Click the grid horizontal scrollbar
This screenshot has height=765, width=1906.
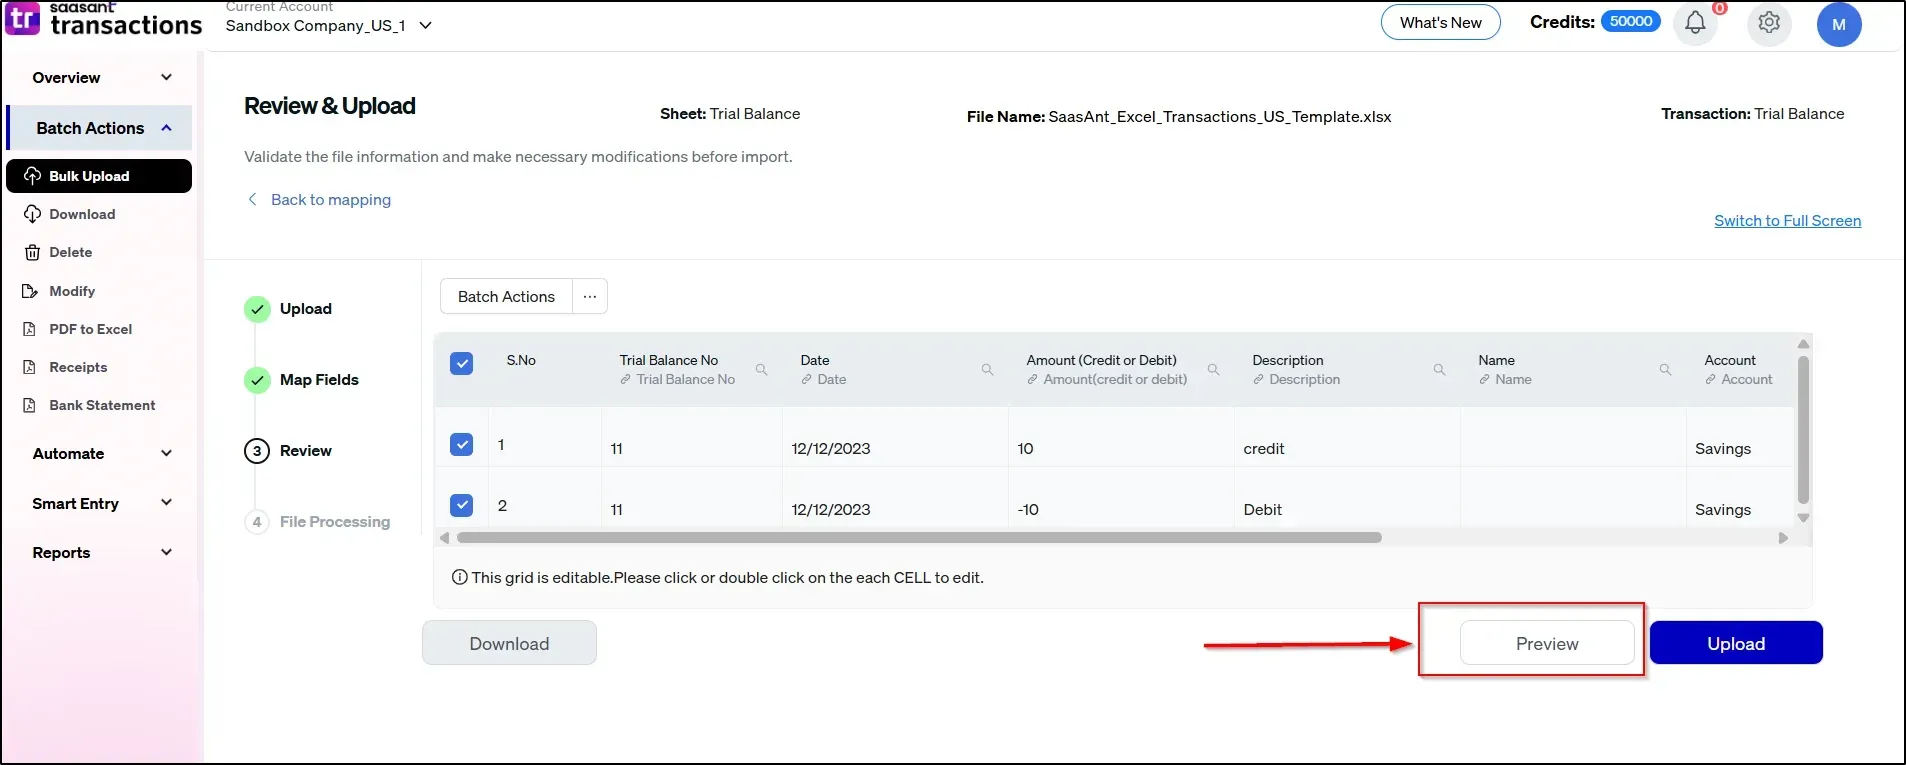919,537
